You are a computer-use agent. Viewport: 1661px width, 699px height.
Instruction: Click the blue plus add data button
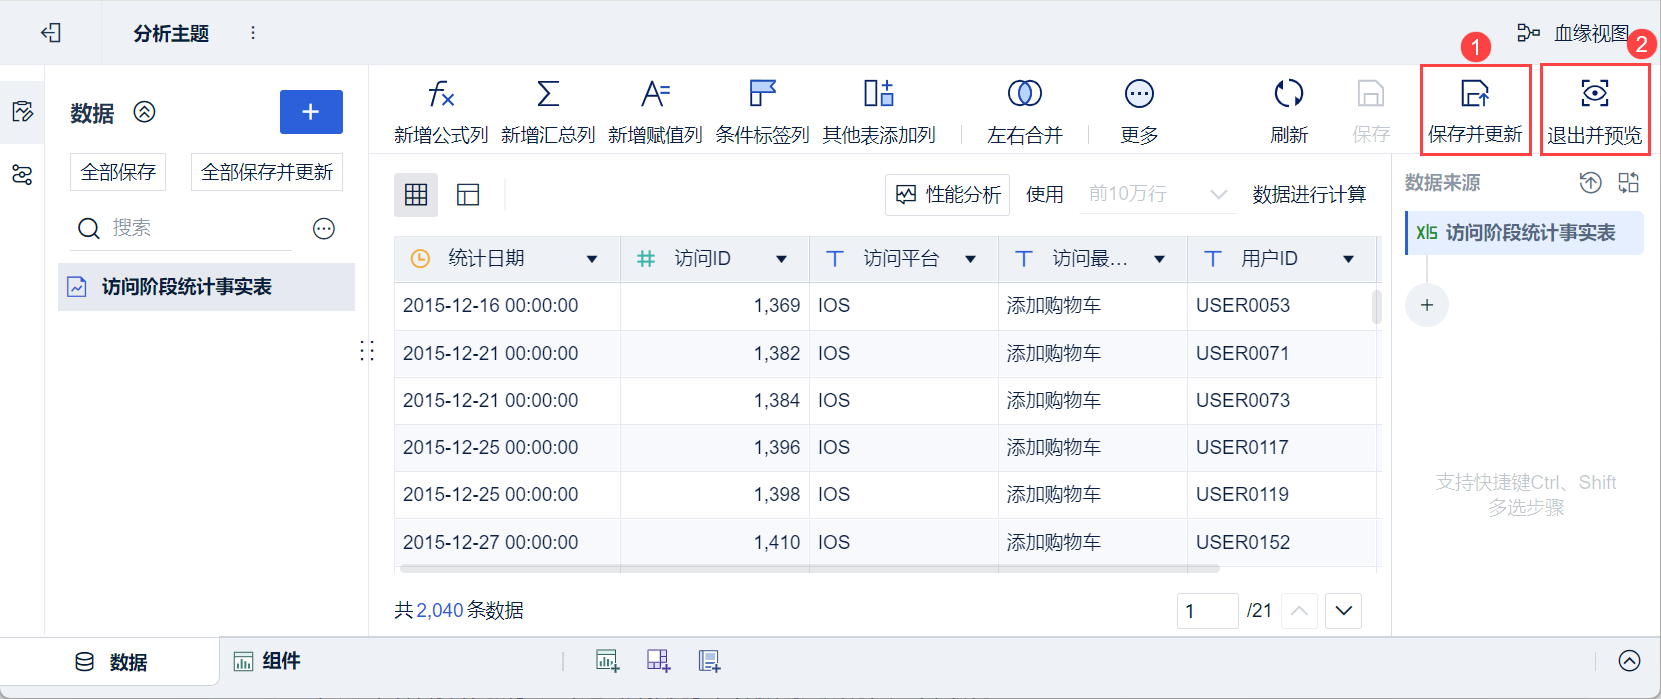click(311, 112)
